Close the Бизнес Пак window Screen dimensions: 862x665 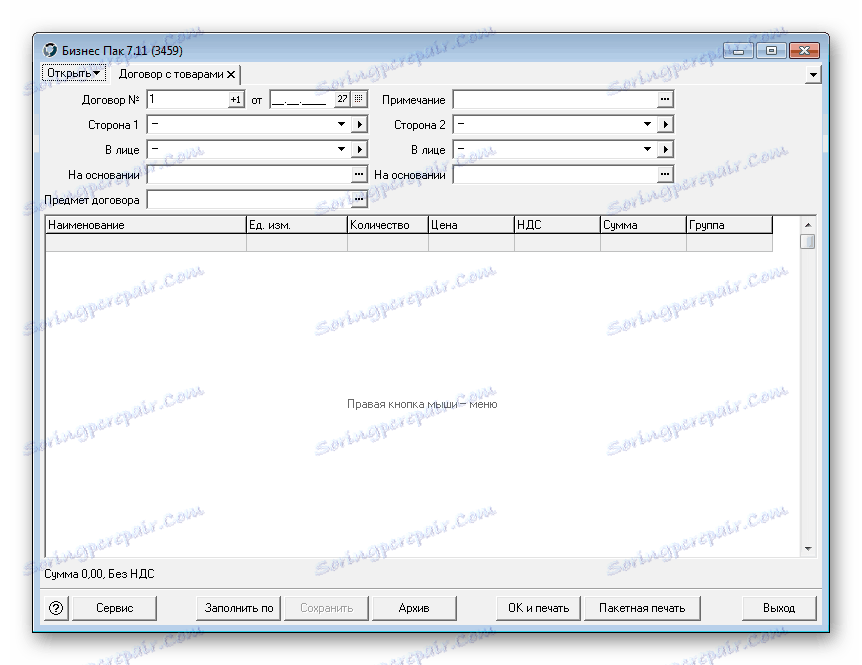804,51
